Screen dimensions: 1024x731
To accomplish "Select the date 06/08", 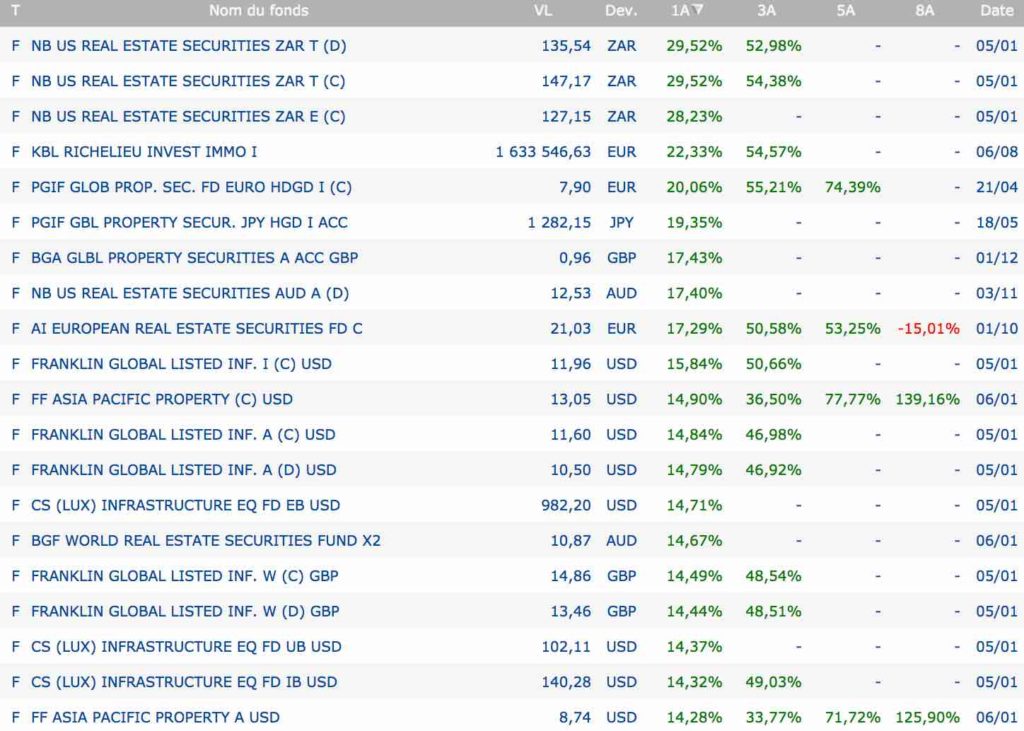I will tap(997, 152).
